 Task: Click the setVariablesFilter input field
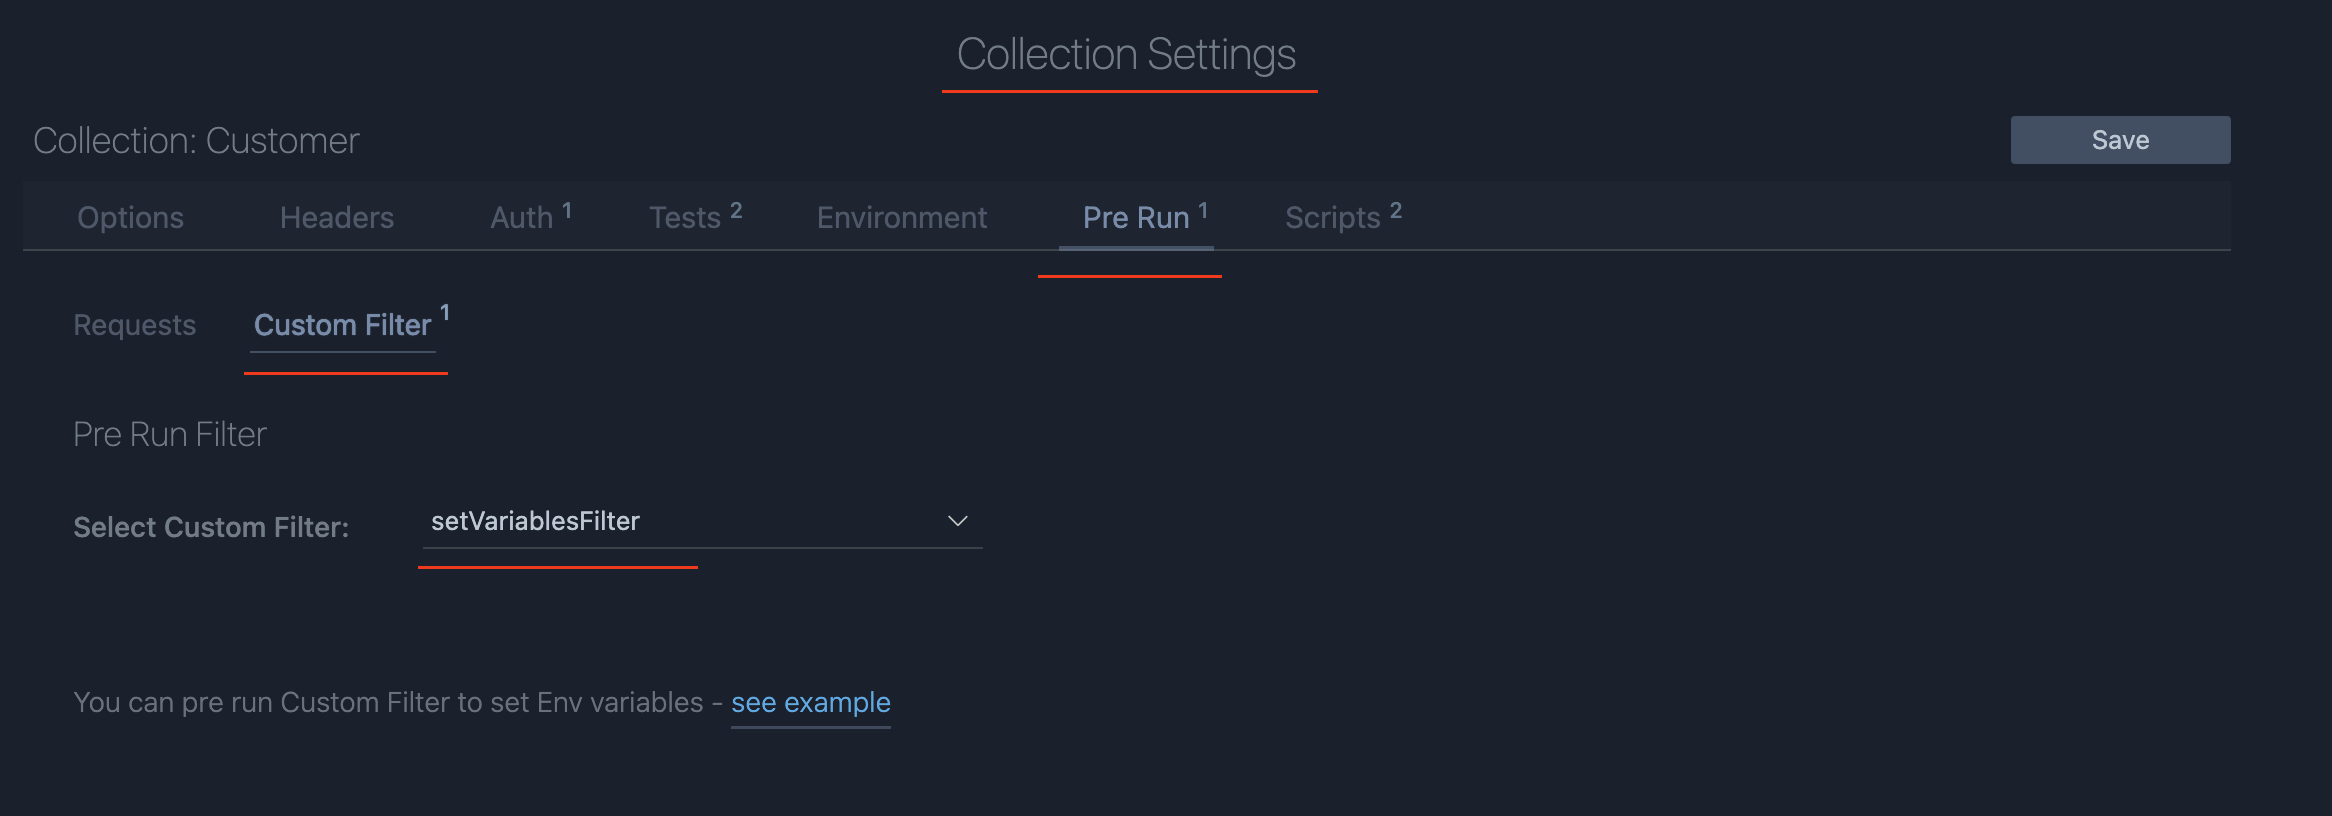(x=600, y=520)
